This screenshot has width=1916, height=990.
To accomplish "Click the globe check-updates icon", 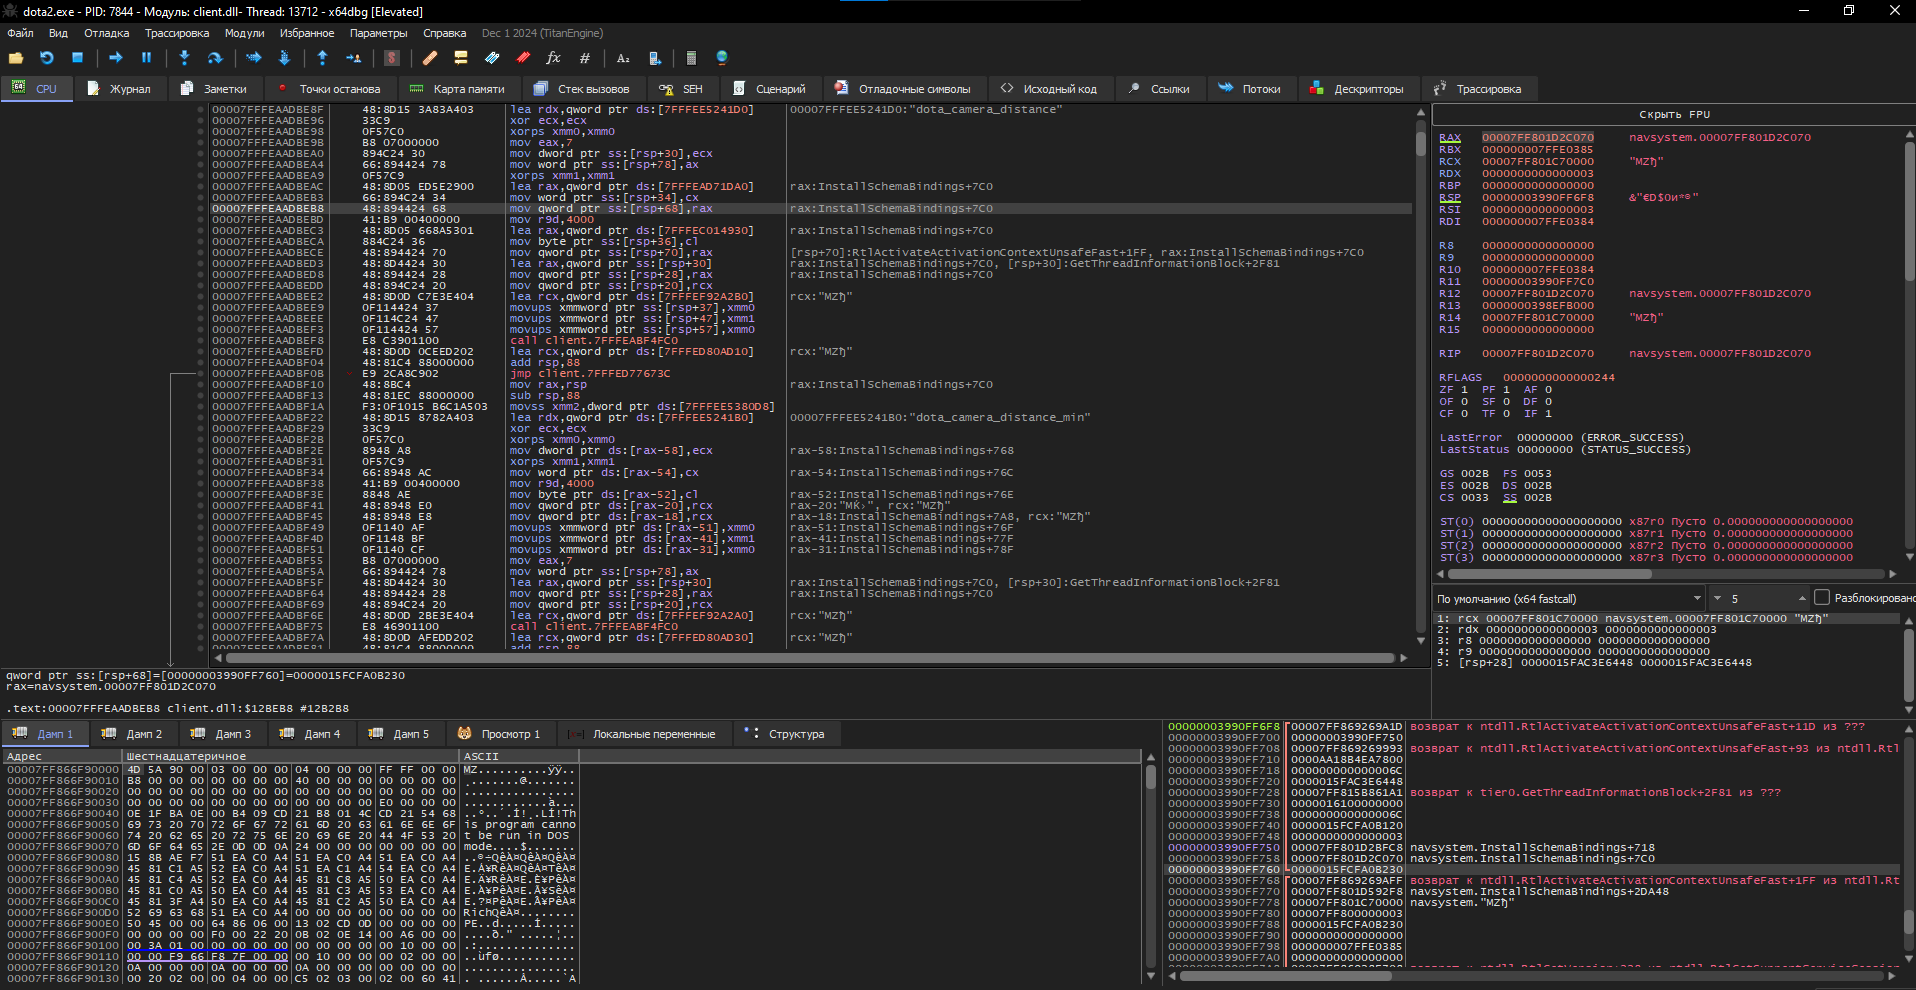I will 722,58.
